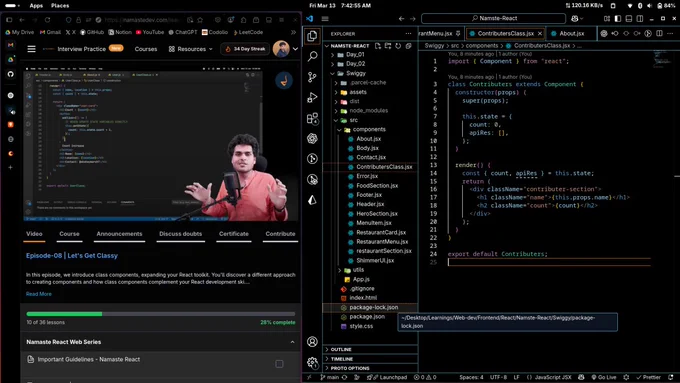Screen dimensions: 680x383
Task: Click the Go Live status bar button
Action: tap(604, 377)
